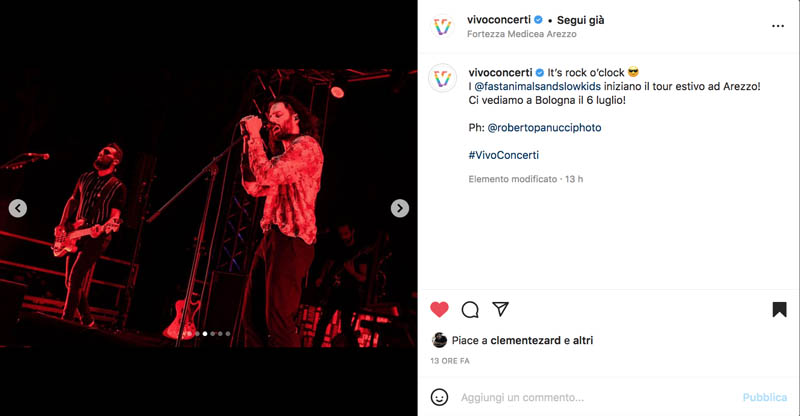Unlike the post with the red heart
The width and height of the screenshot is (800, 416).
439,309
